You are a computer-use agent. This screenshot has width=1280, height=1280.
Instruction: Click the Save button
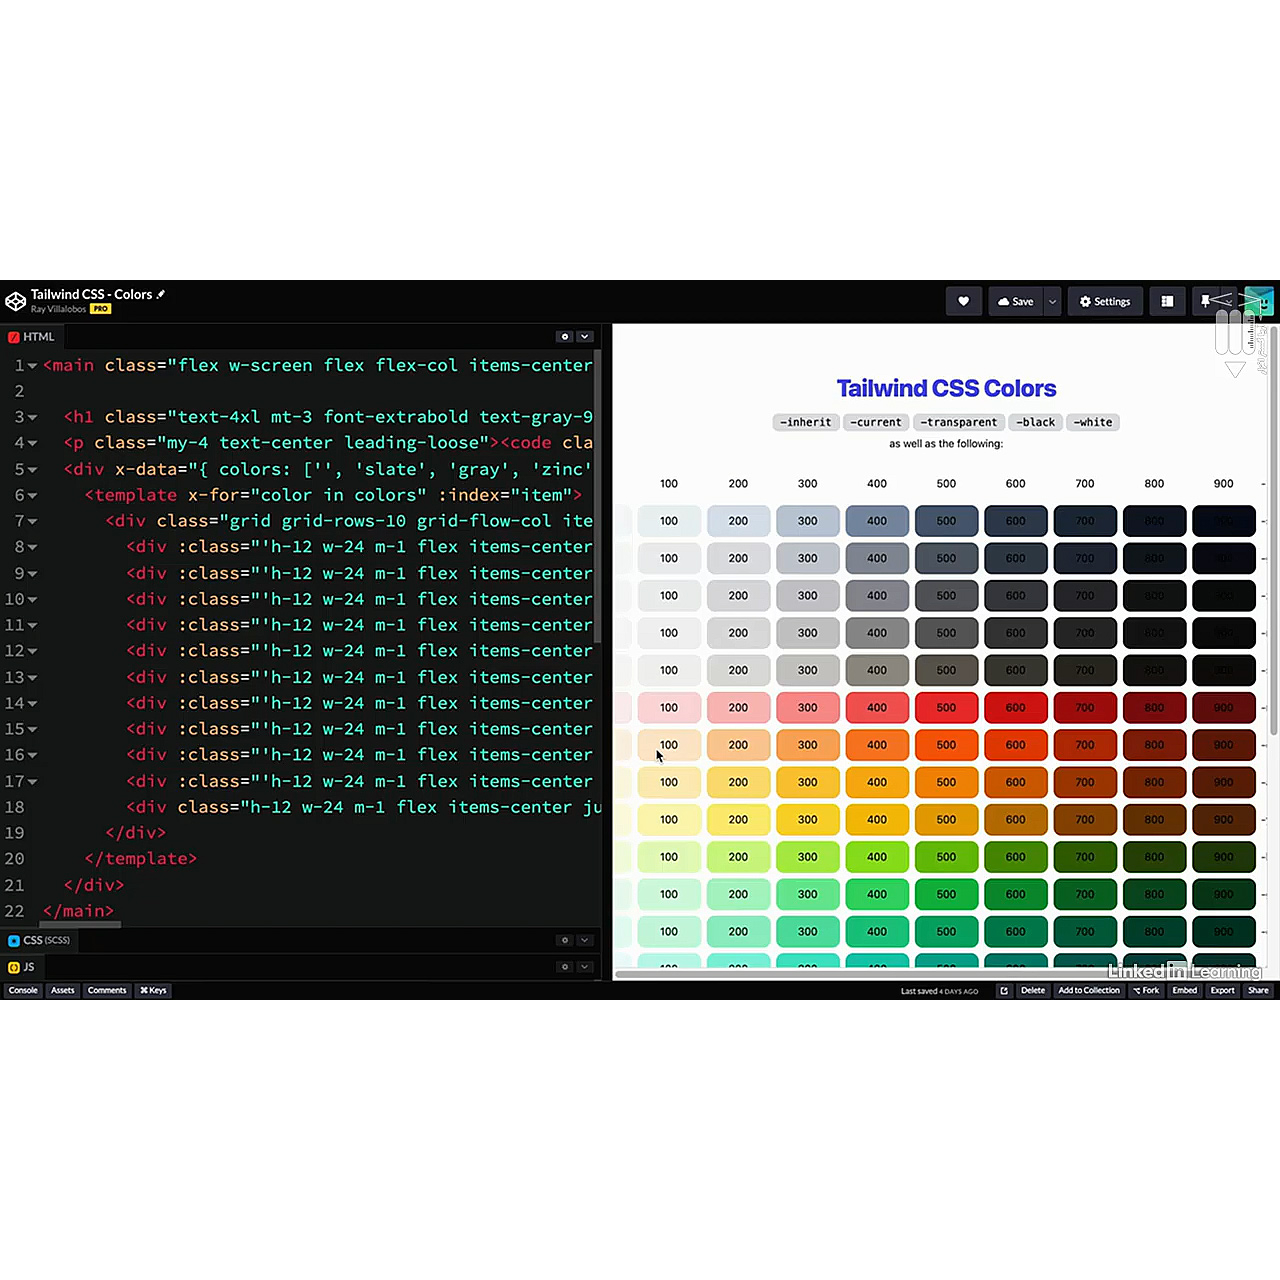pyautogui.click(x=1015, y=301)
